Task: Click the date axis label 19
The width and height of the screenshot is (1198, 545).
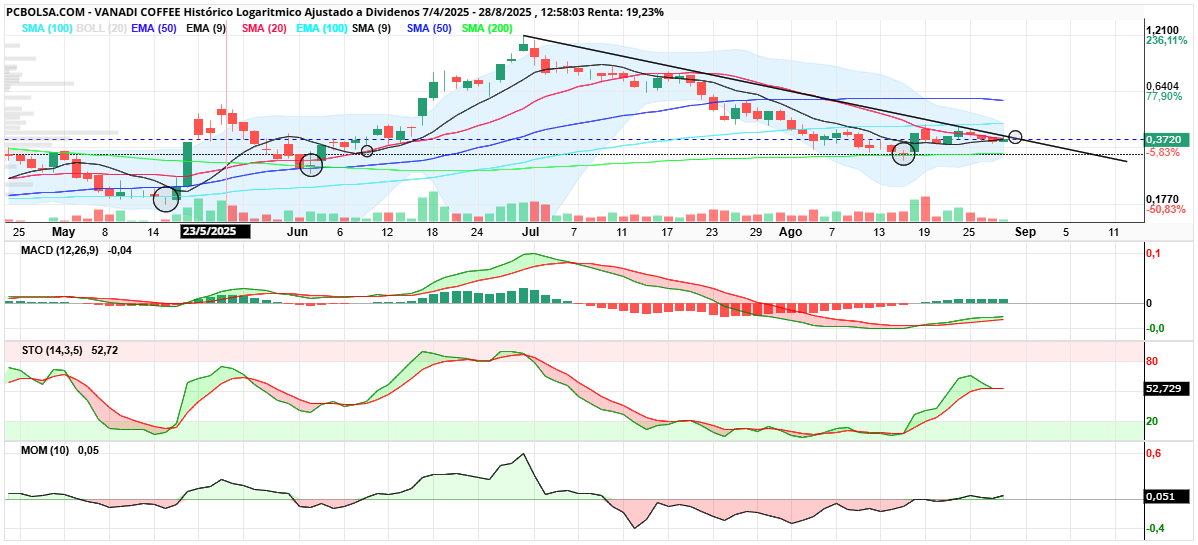Action: click(925, 231)
